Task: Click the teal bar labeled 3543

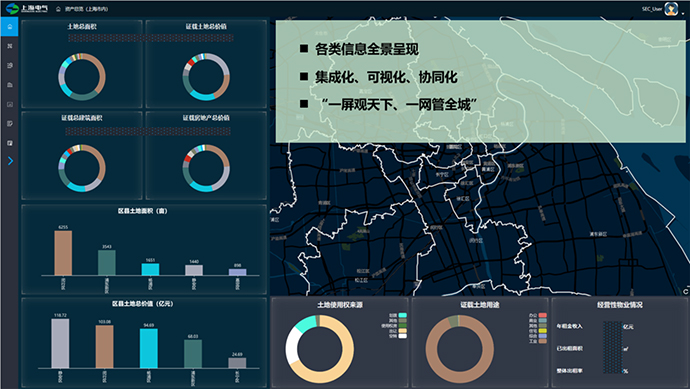Action: pos(106,263)
